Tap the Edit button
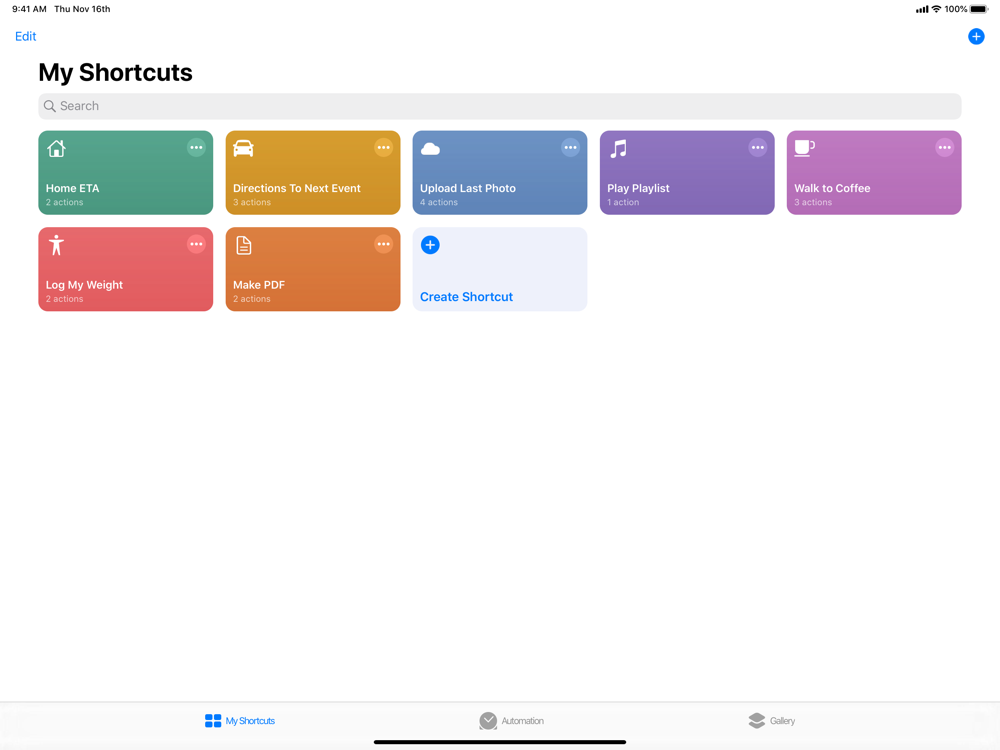This screenshot has width=1000, height=750. [x=26, y=36]
